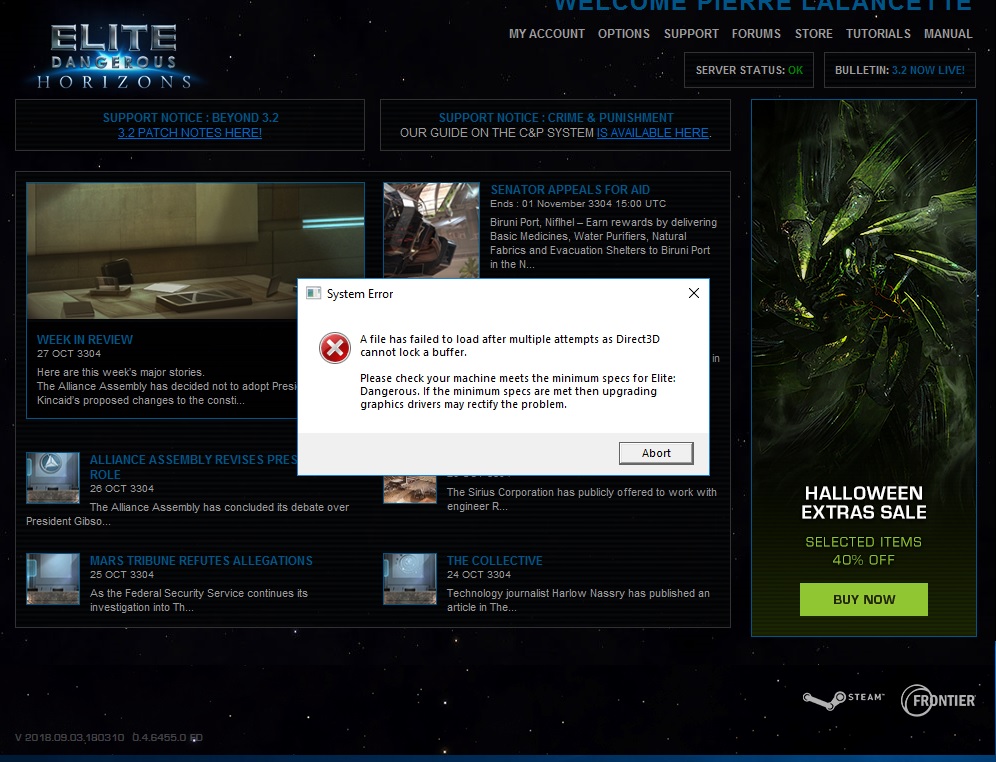
Task: Click the '26 OCT 3304' date text
Action: coord(121,488)
